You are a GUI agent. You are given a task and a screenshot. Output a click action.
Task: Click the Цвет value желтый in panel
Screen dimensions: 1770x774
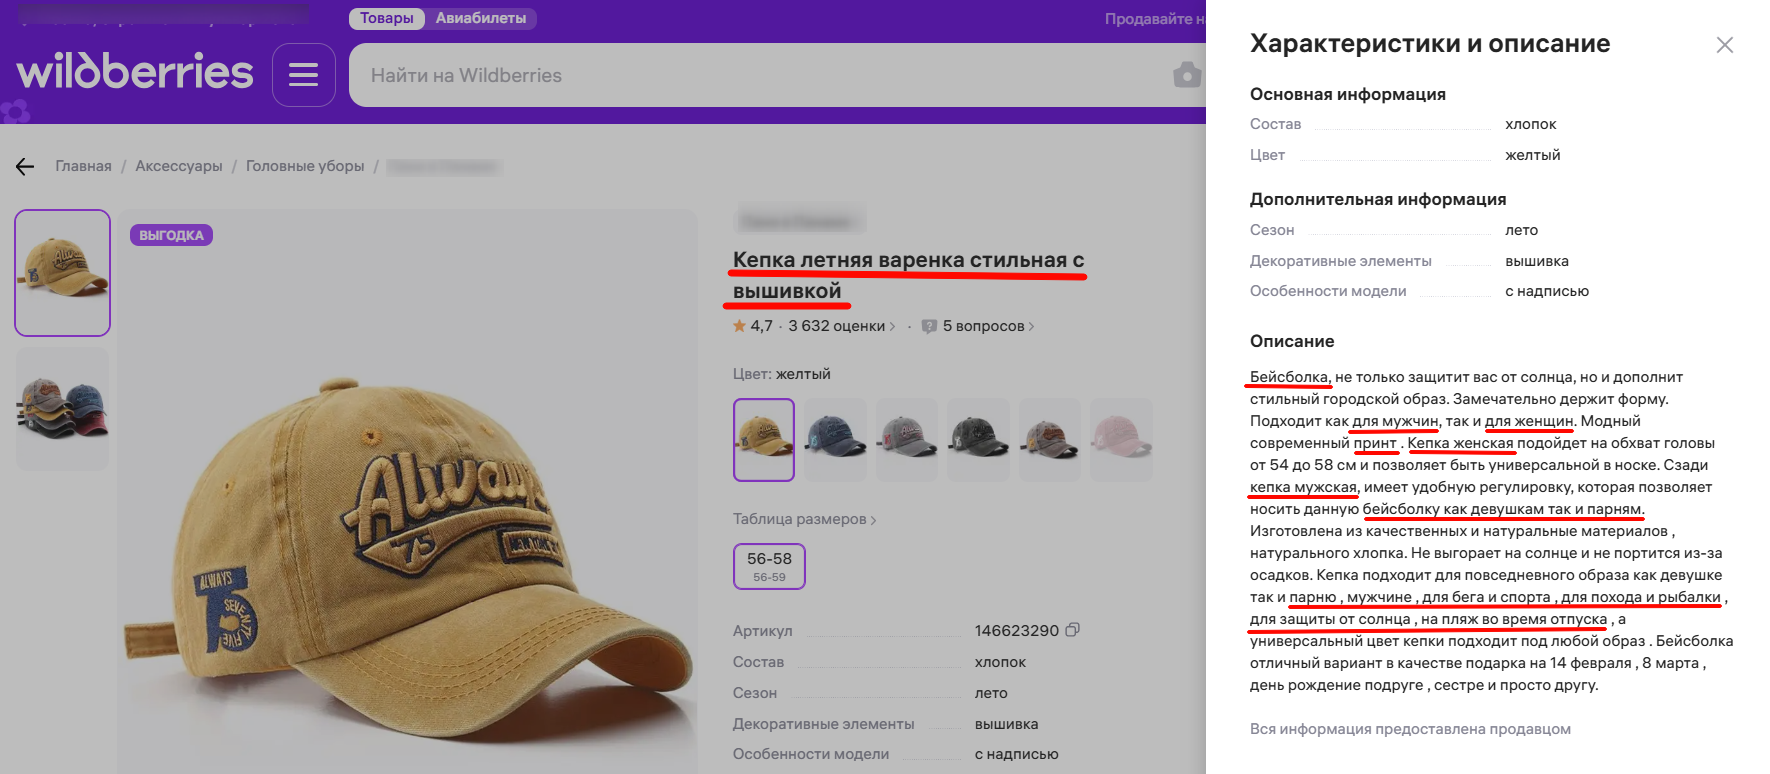[1533, 155]
